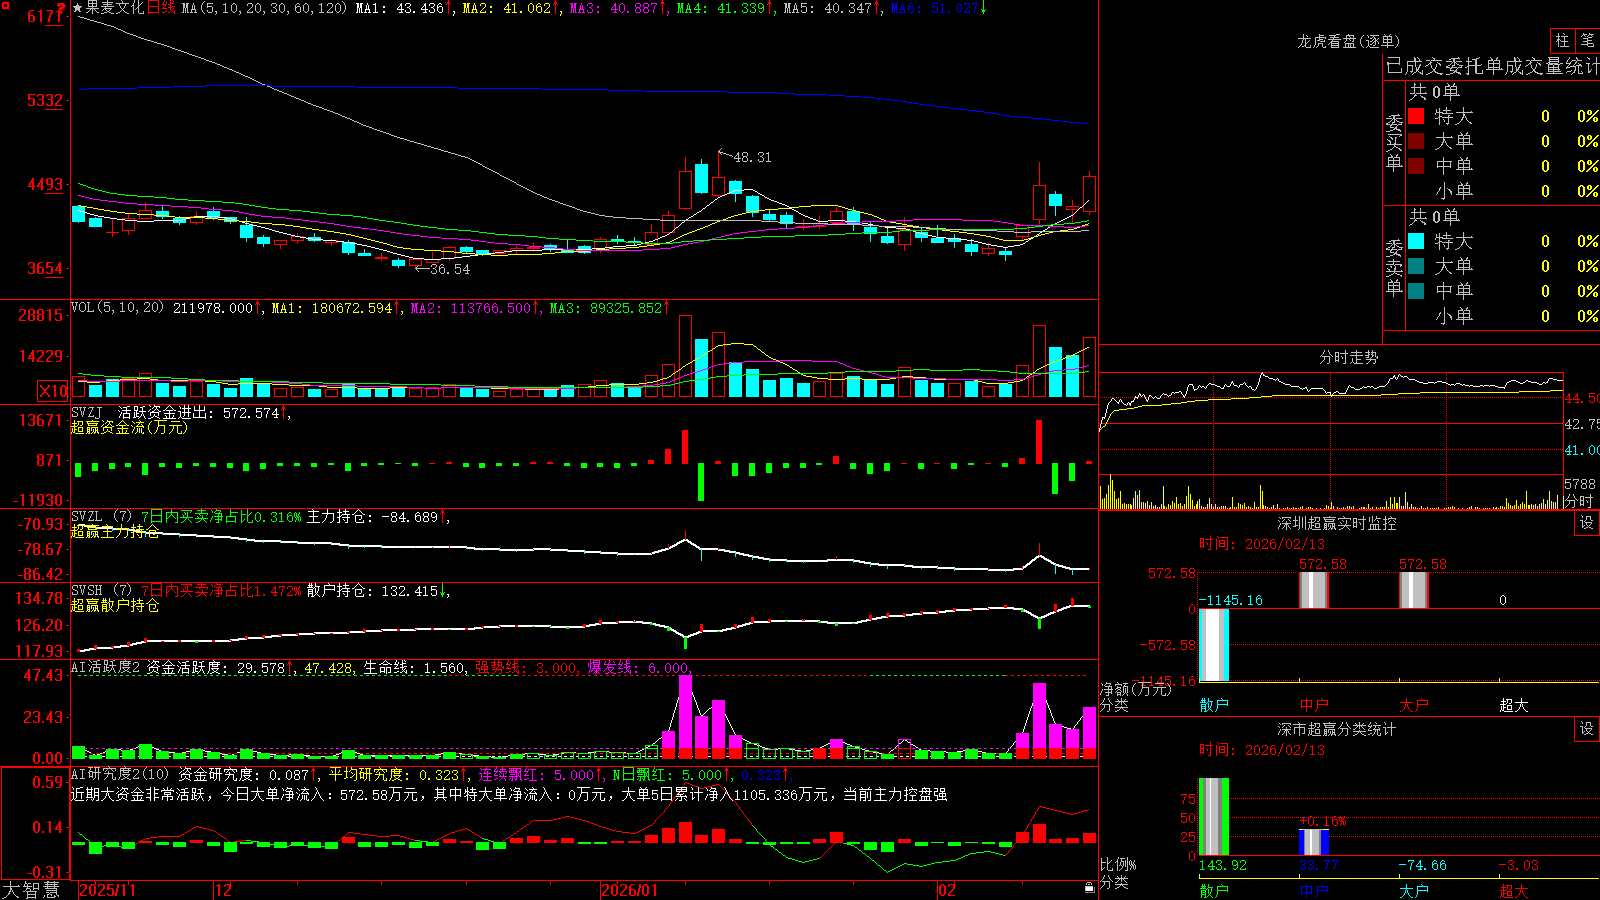1600x900 pixels.
Task: Click the -74.66 大户 ratio value
Action: [1422, 865]
